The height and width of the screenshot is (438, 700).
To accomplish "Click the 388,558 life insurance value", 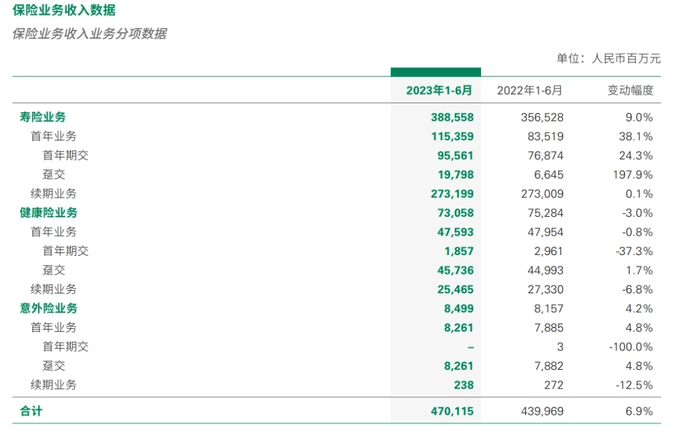I will [452, 117].
